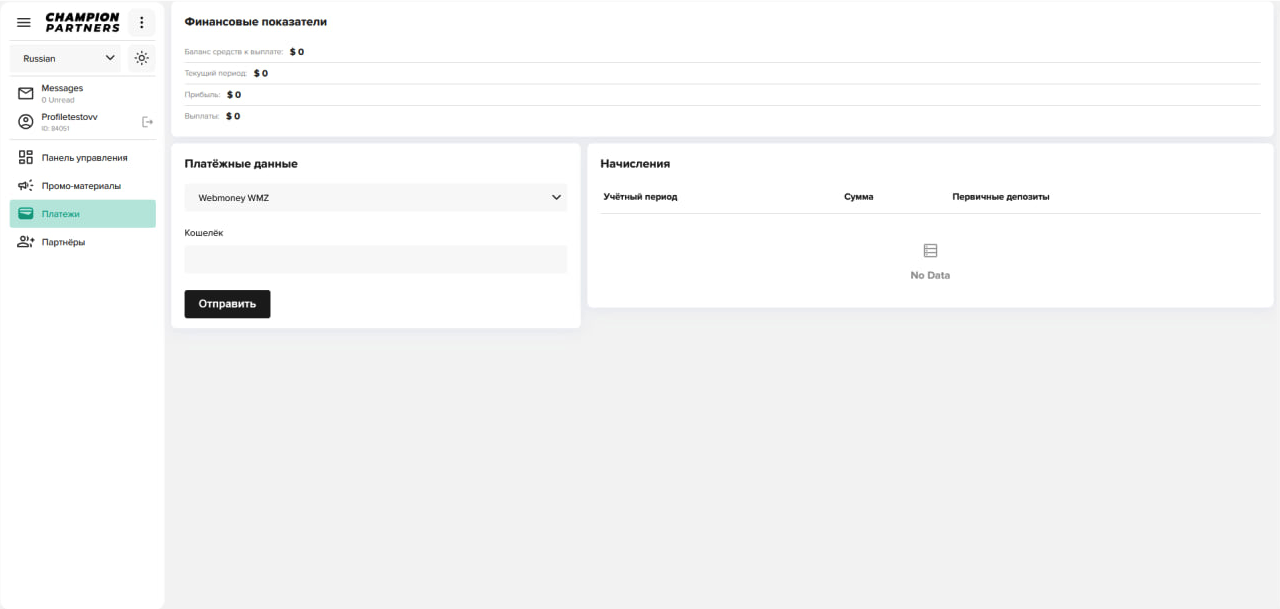Click the logout icon next to Profiletestovv

[x=147, y=122]
